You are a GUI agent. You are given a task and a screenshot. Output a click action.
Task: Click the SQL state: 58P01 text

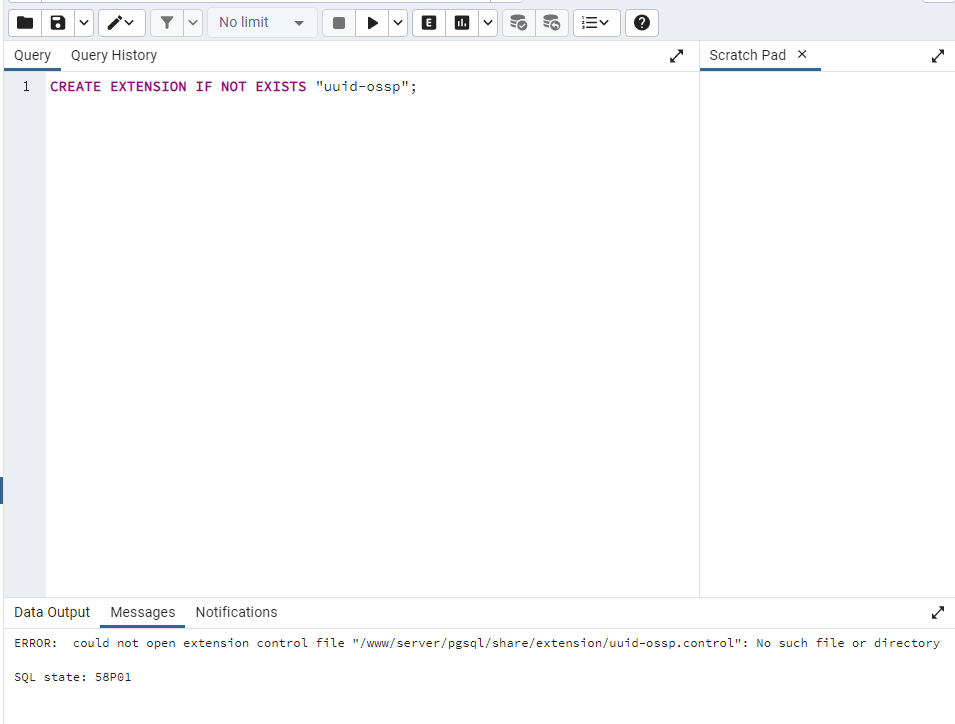coord(72,677)
